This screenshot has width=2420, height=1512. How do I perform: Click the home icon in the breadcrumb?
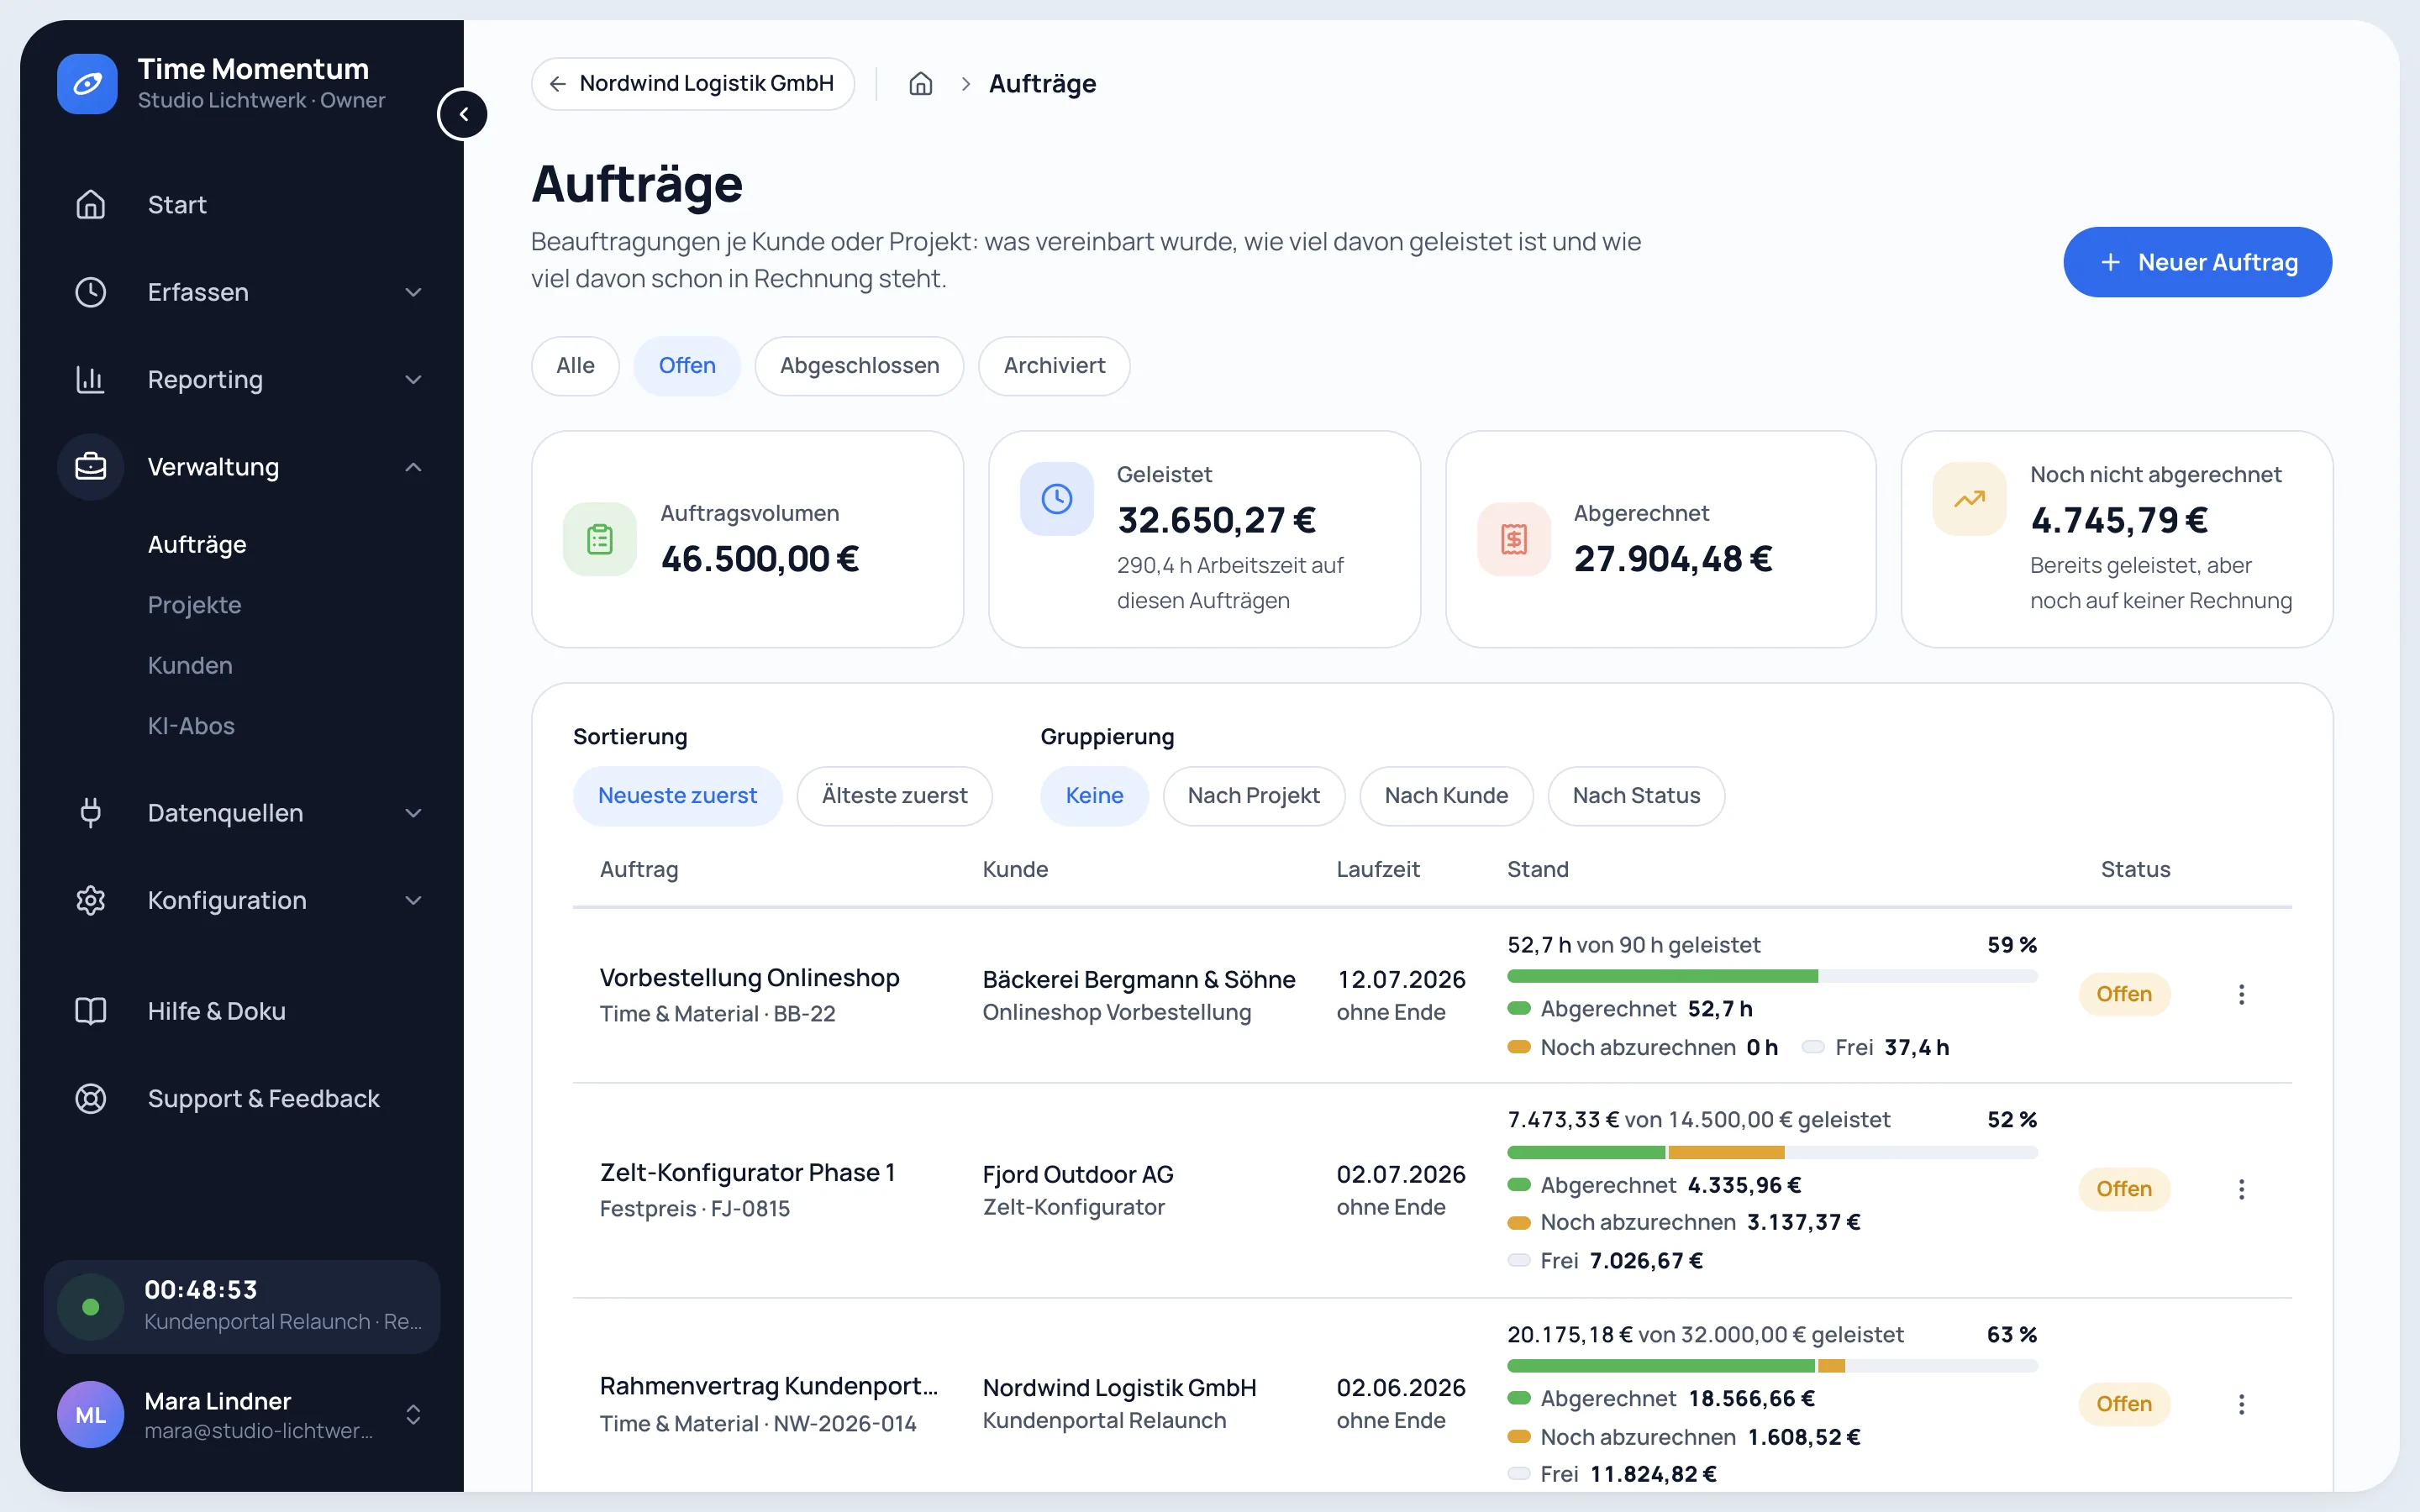click(920, 84)
